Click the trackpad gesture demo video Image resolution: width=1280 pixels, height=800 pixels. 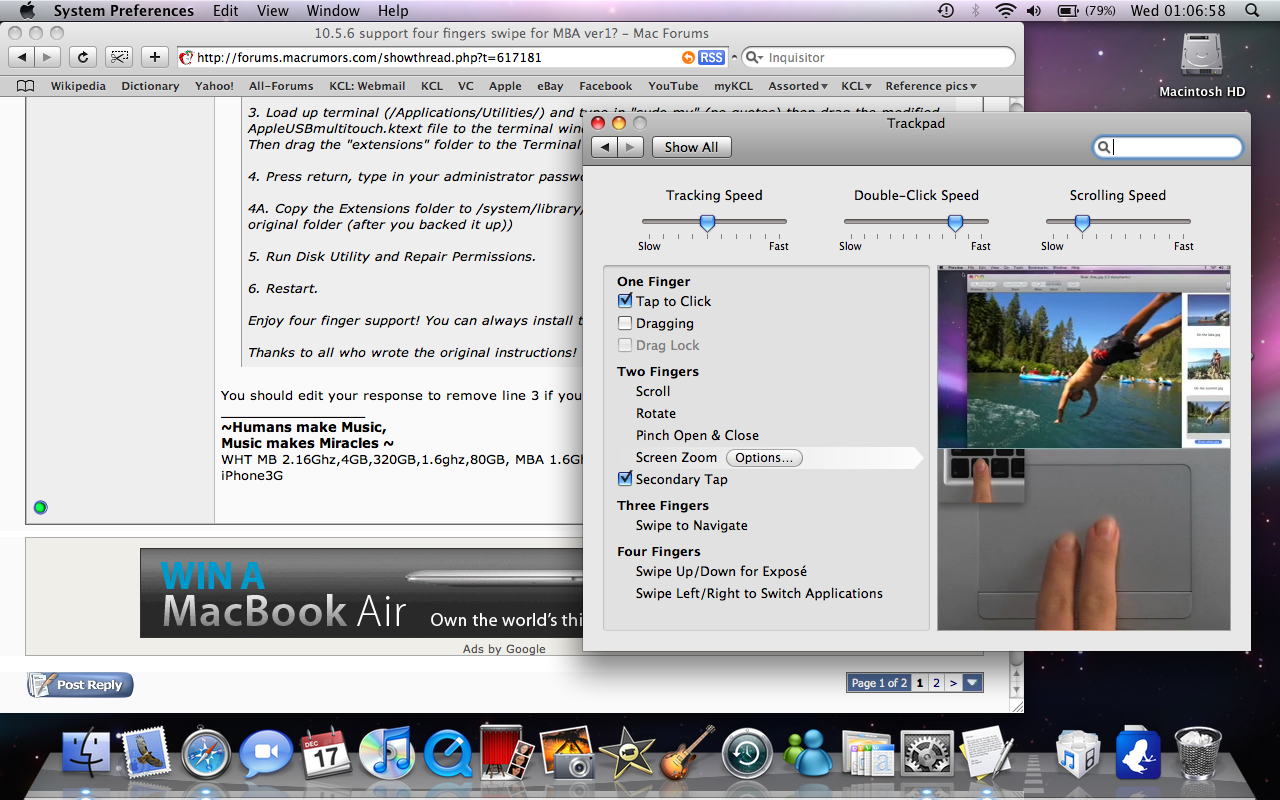[x=1083, y=447]
